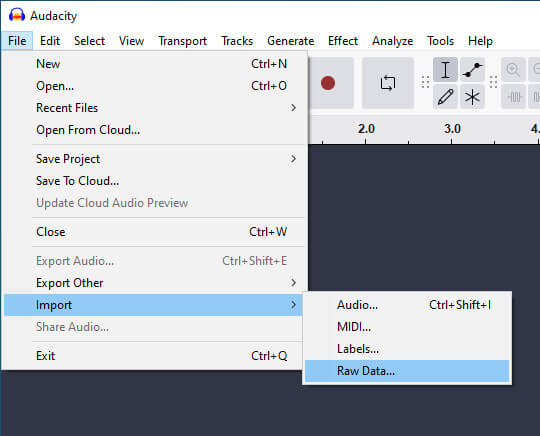The width and height of the screenshot is (540, 436).
Task: Select Raw Data... in the Import submenu
Action: click(x=407, y=371)
